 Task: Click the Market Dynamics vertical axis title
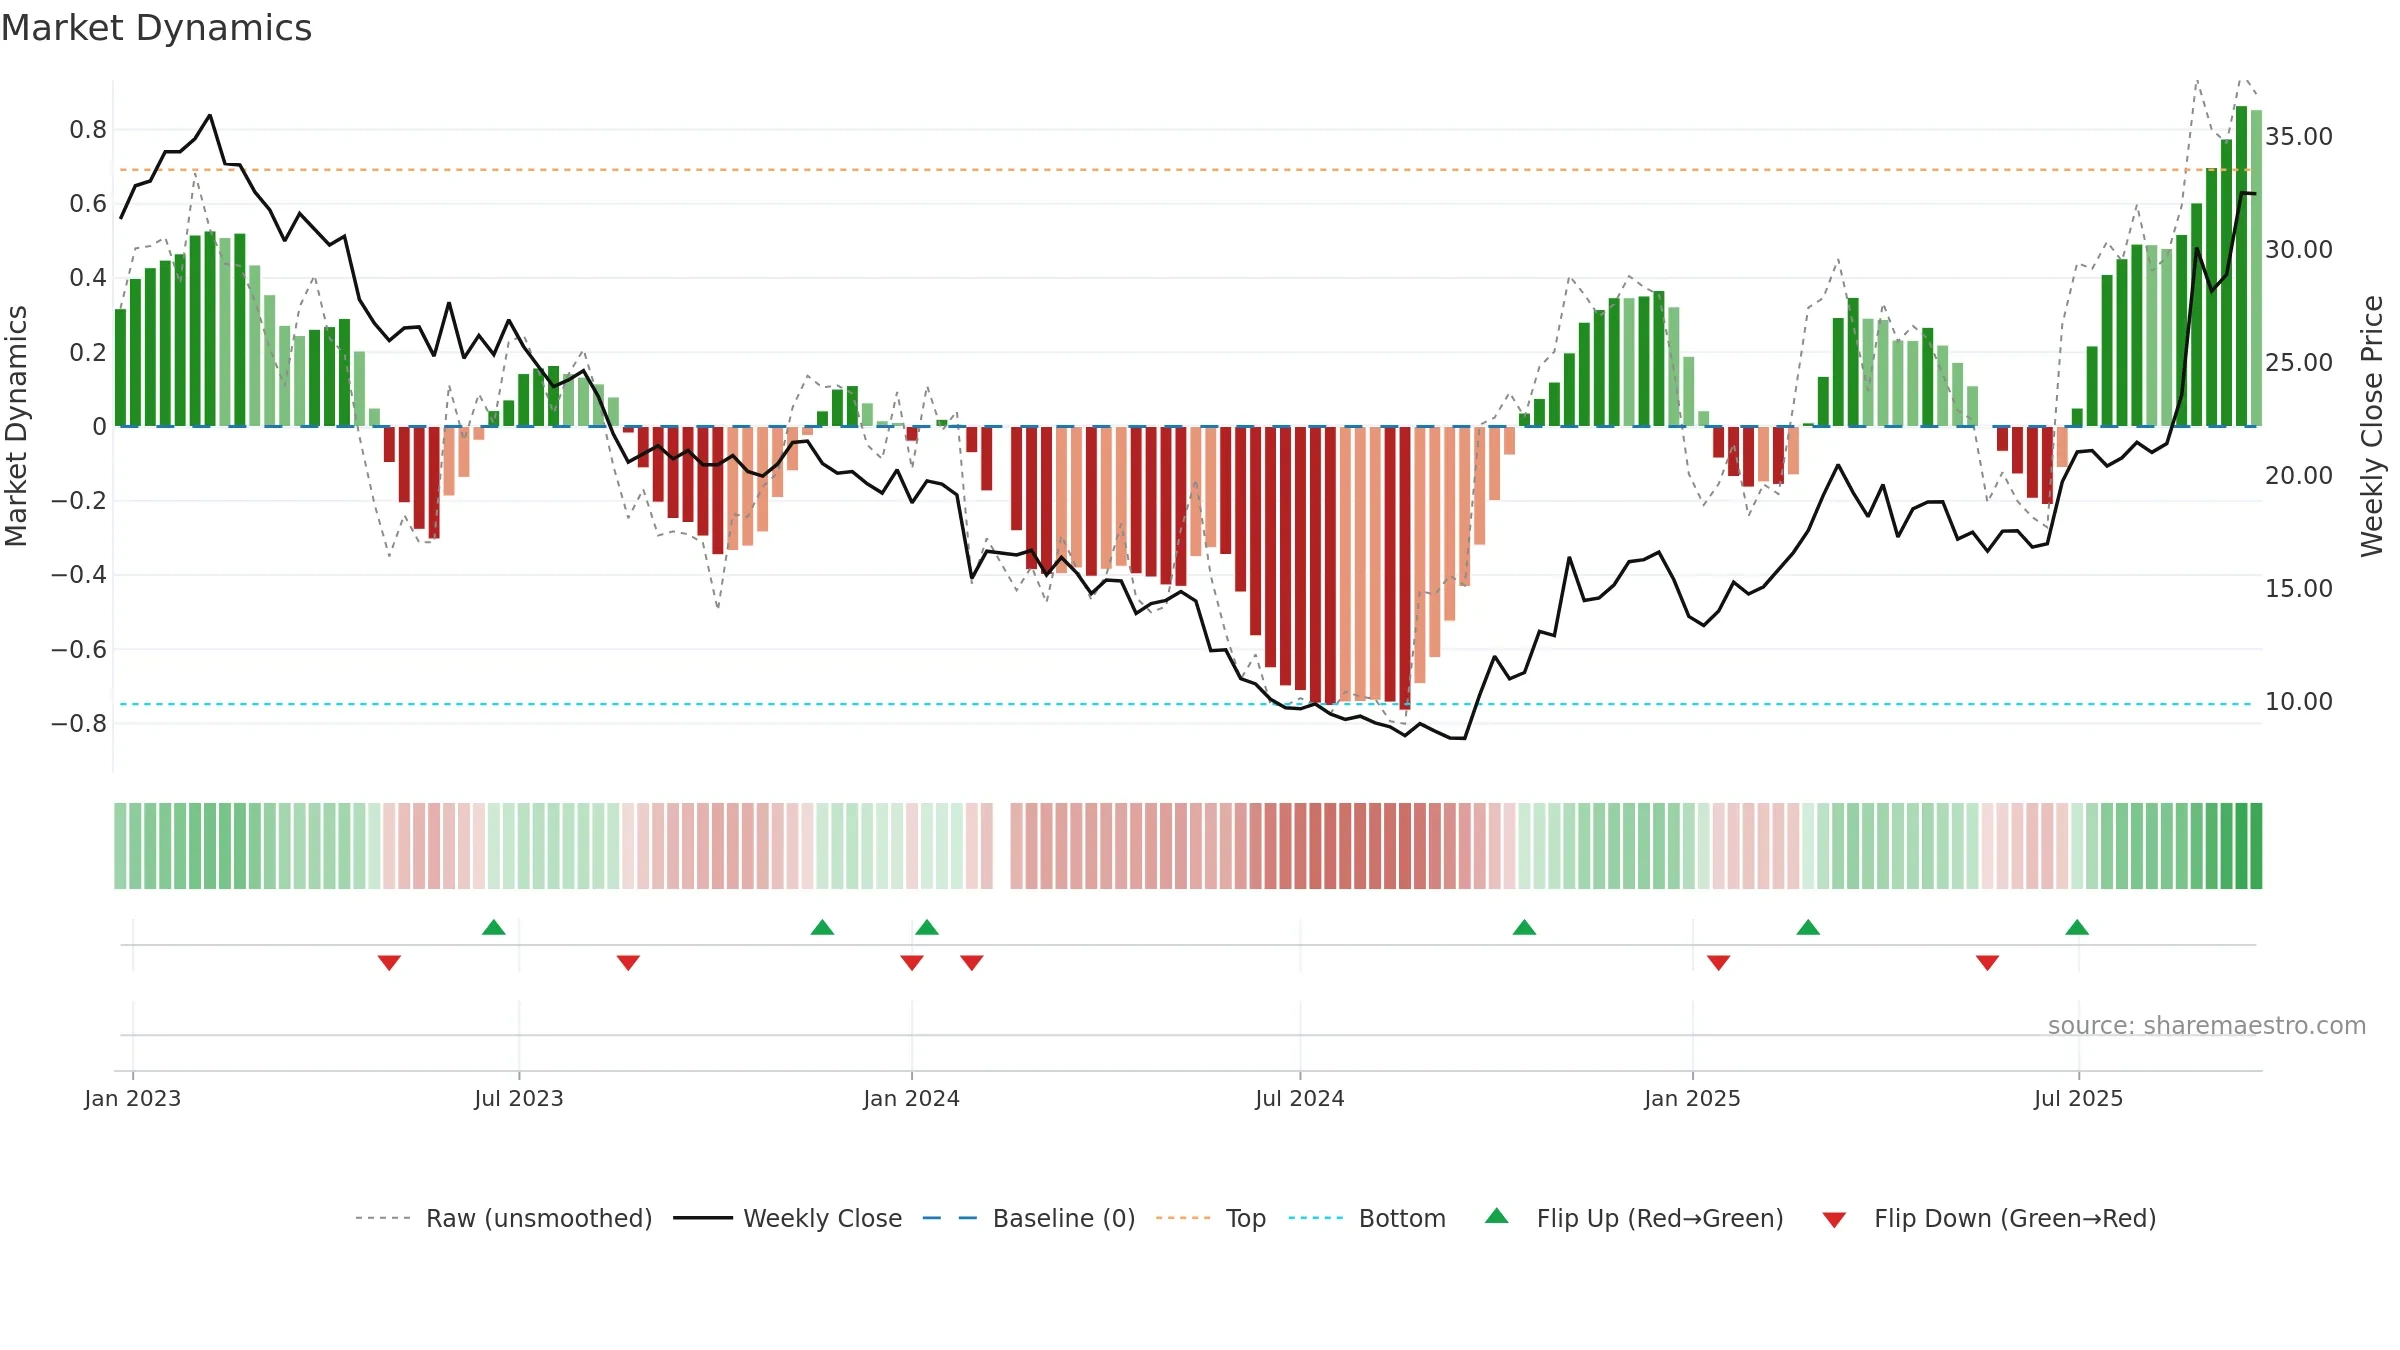(x=16, y=426)
